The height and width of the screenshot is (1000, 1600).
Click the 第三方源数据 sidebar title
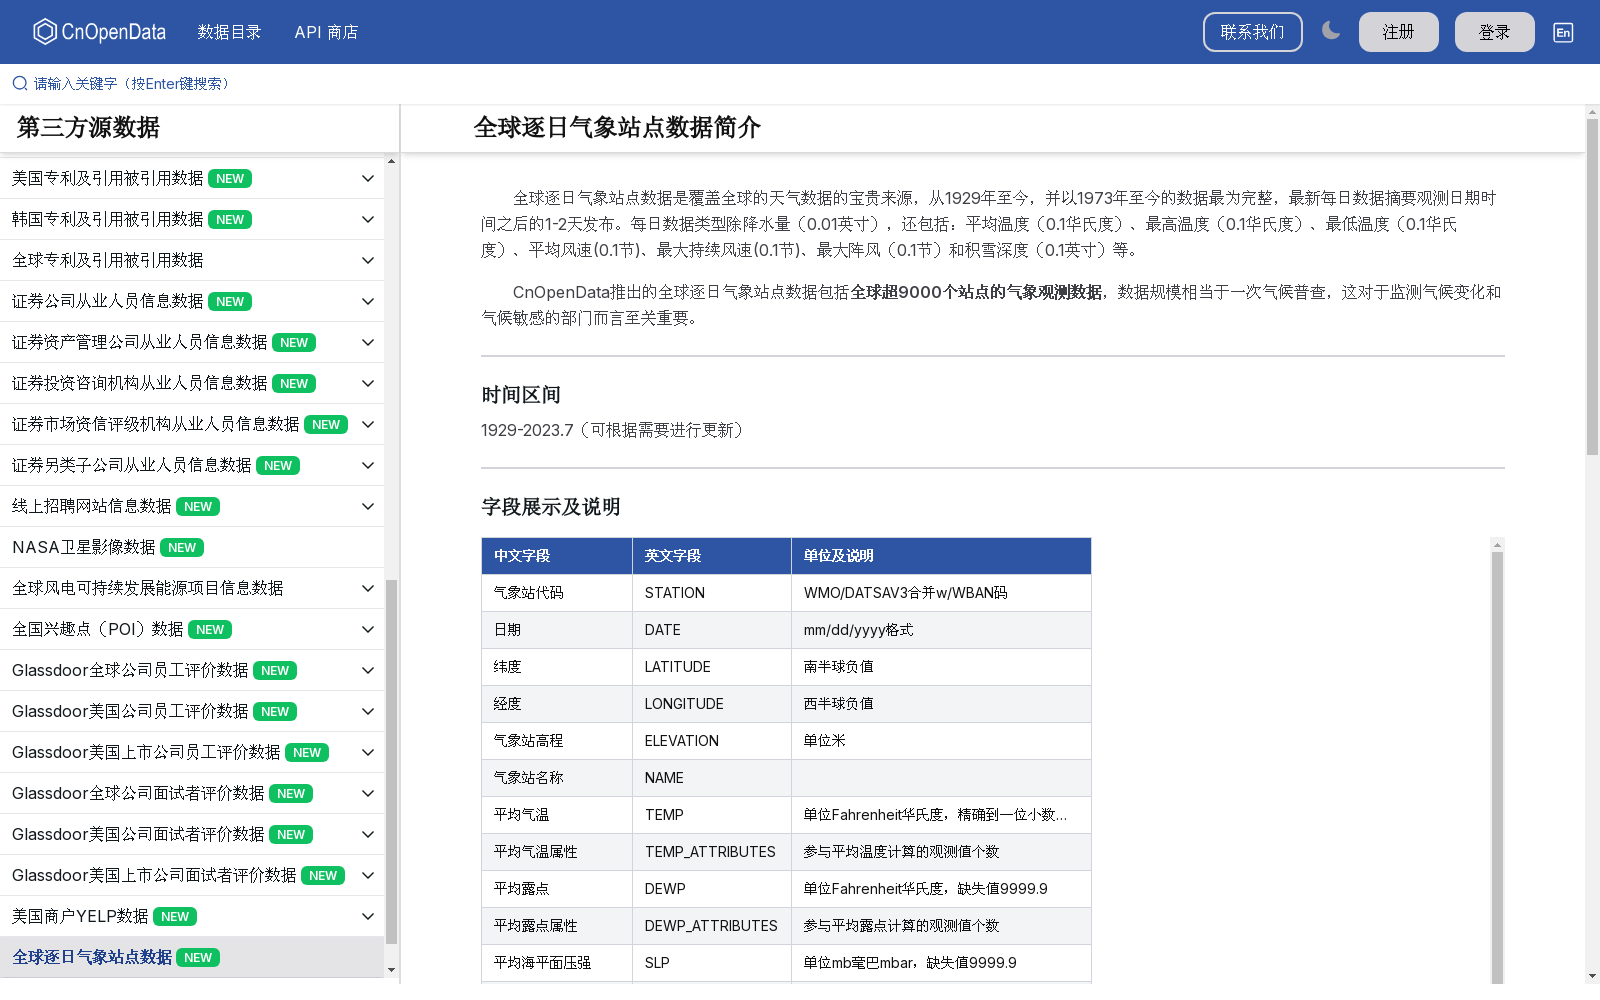pos(88,128)
